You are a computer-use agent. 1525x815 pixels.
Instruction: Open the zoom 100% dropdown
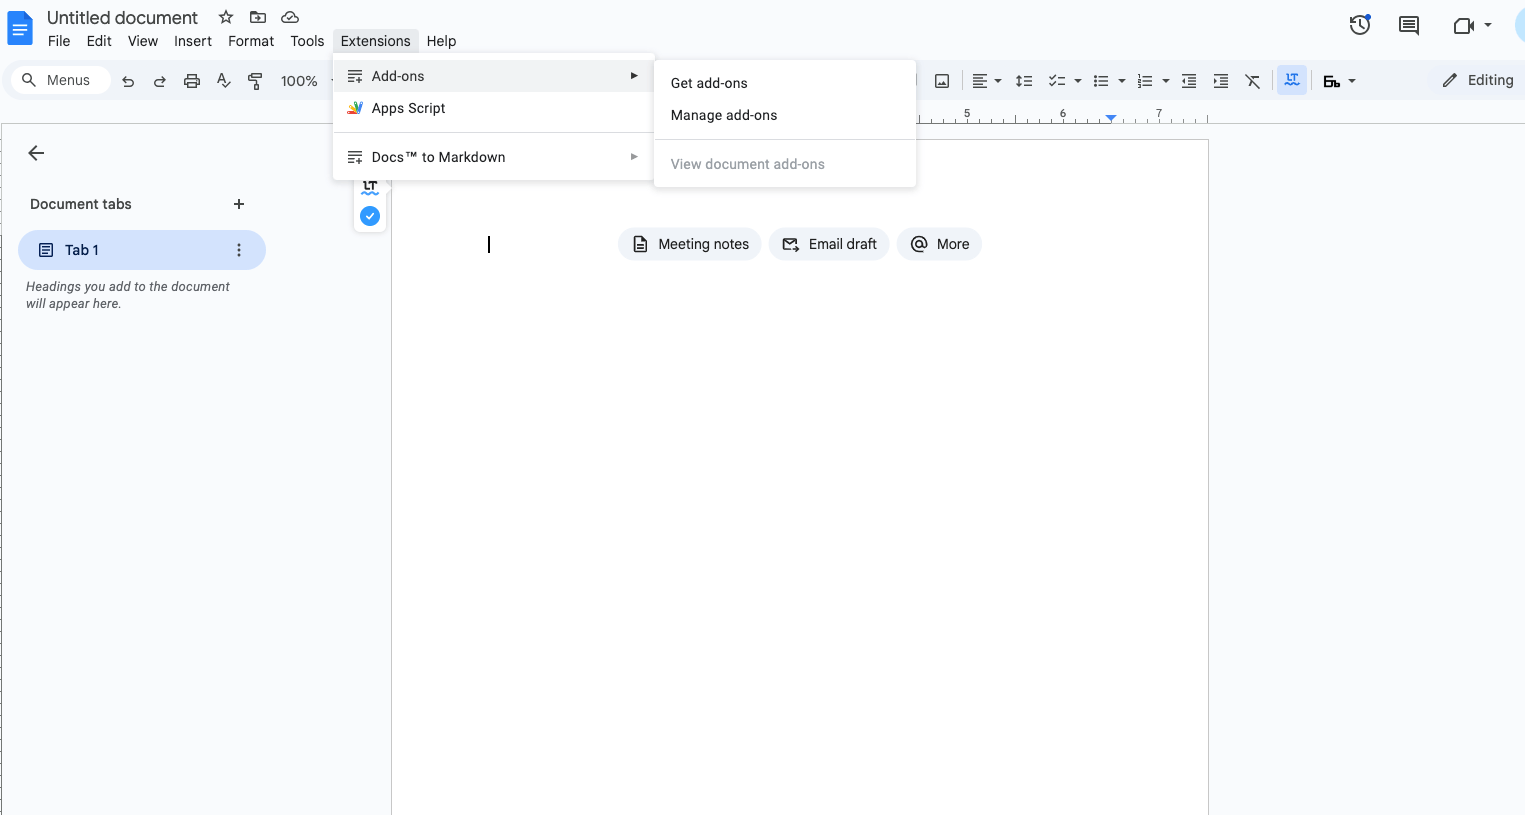tap(300, 81)
